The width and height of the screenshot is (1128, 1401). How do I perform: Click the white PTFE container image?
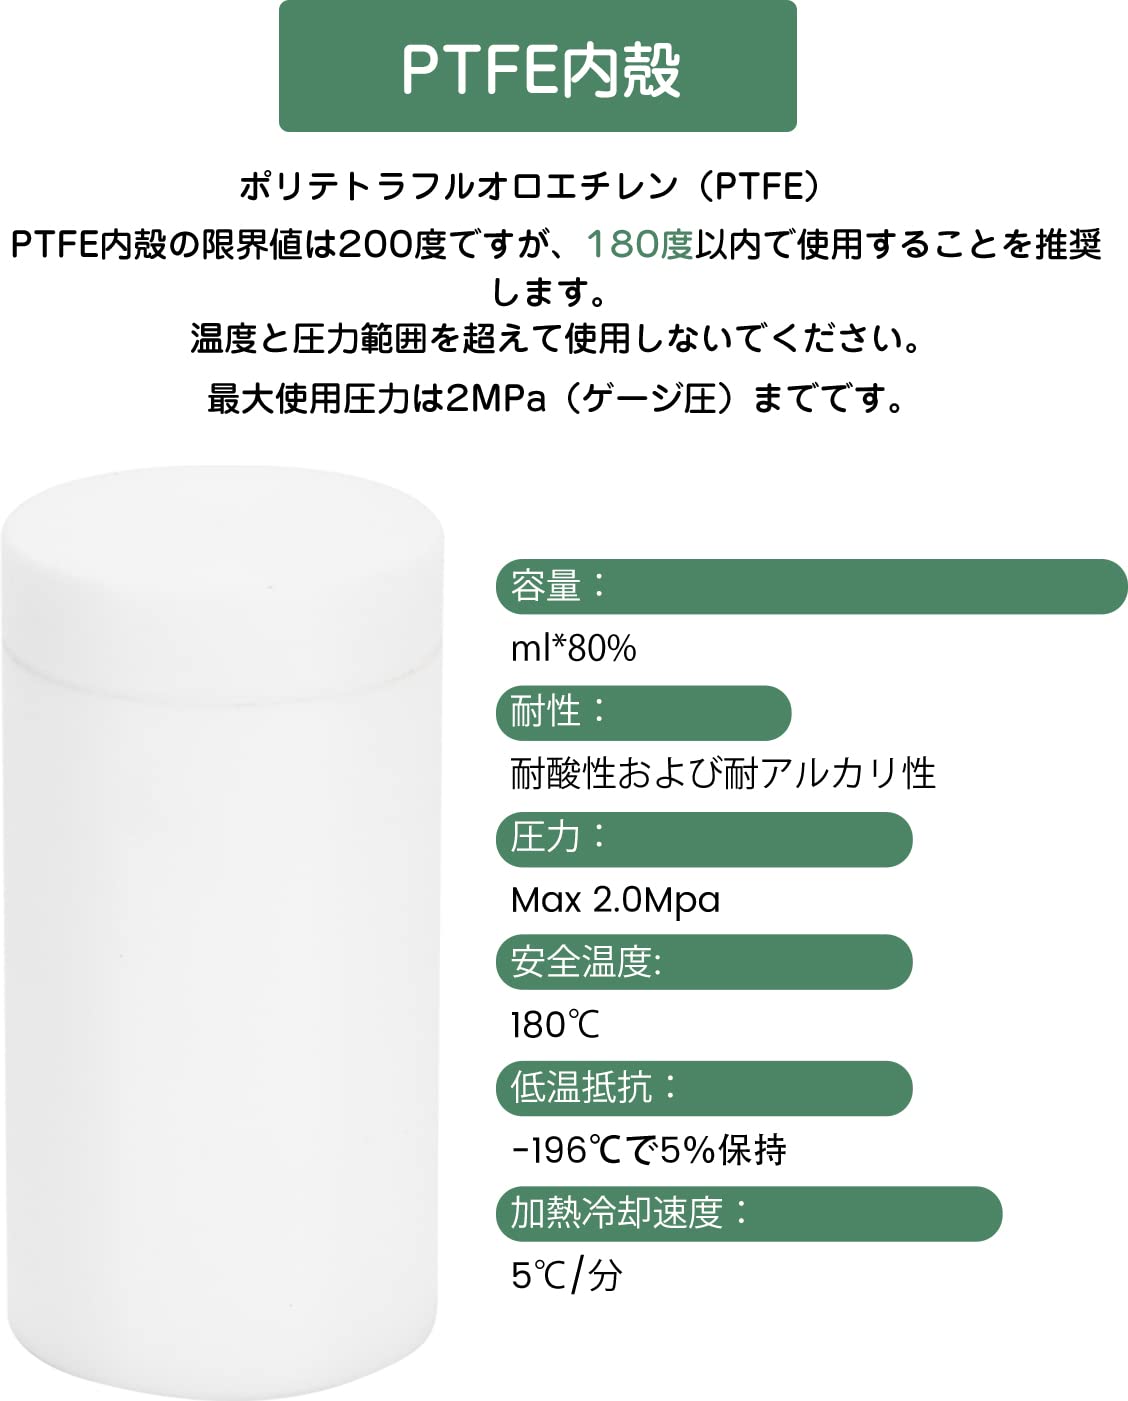[222, 932]
